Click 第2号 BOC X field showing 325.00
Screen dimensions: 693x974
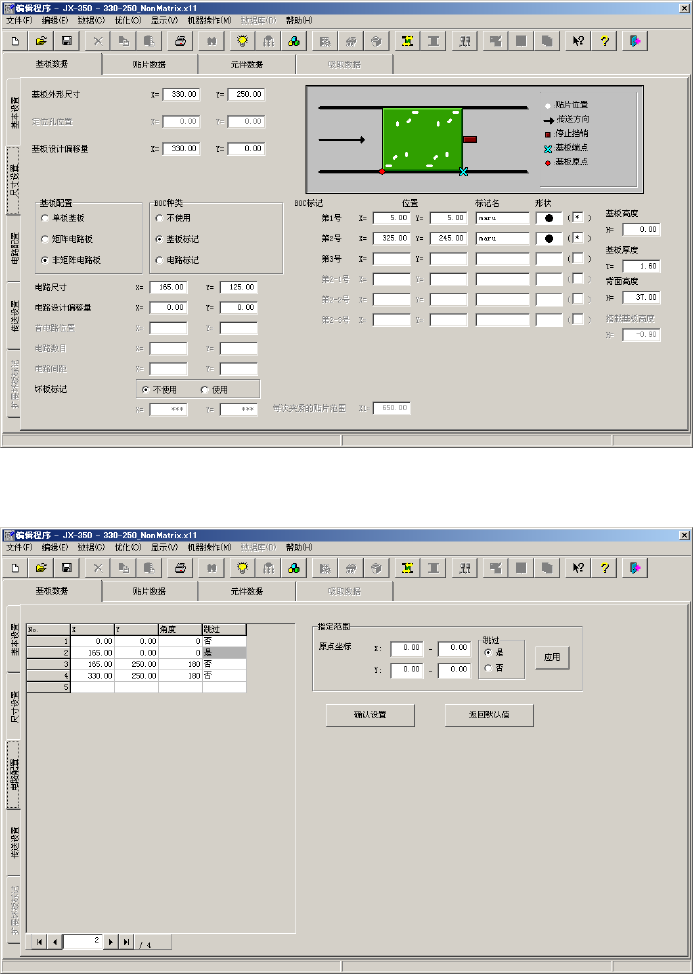(392, 239)
